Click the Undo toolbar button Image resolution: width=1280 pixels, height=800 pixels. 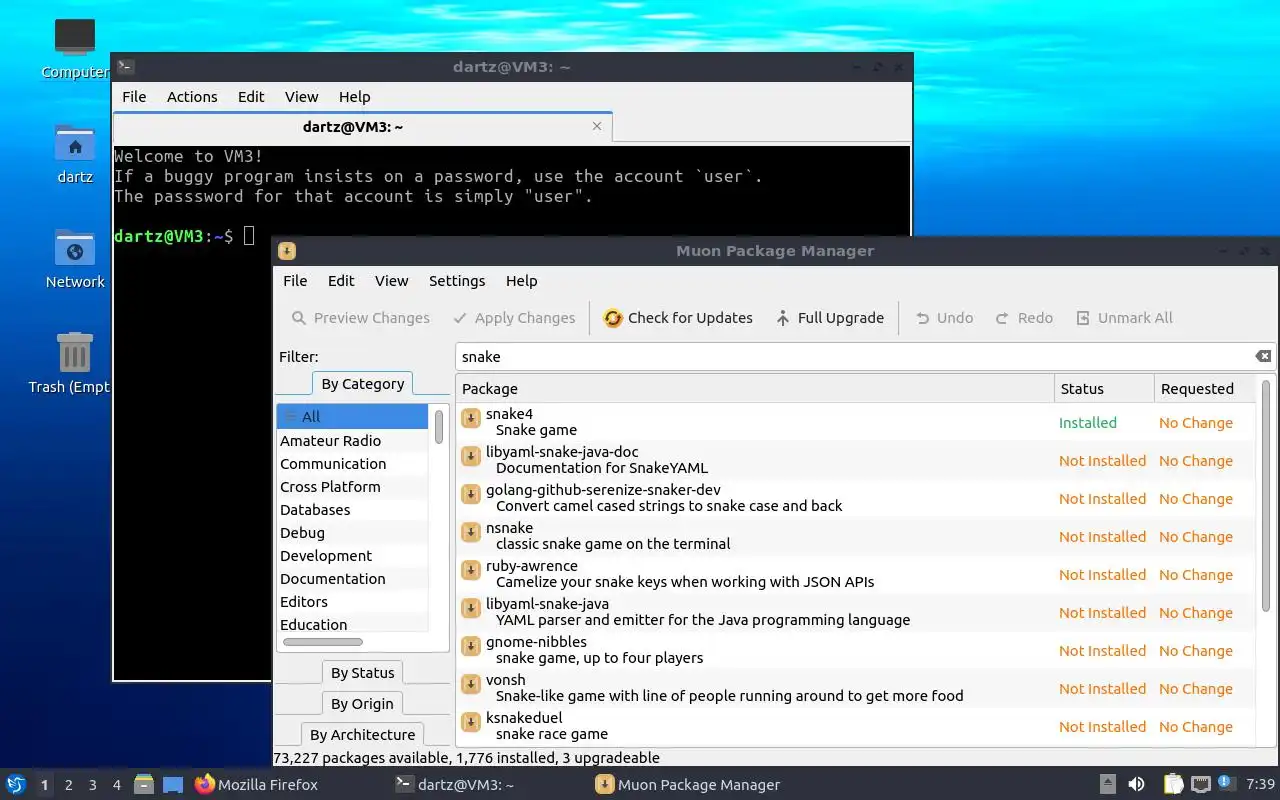(944, 318)
